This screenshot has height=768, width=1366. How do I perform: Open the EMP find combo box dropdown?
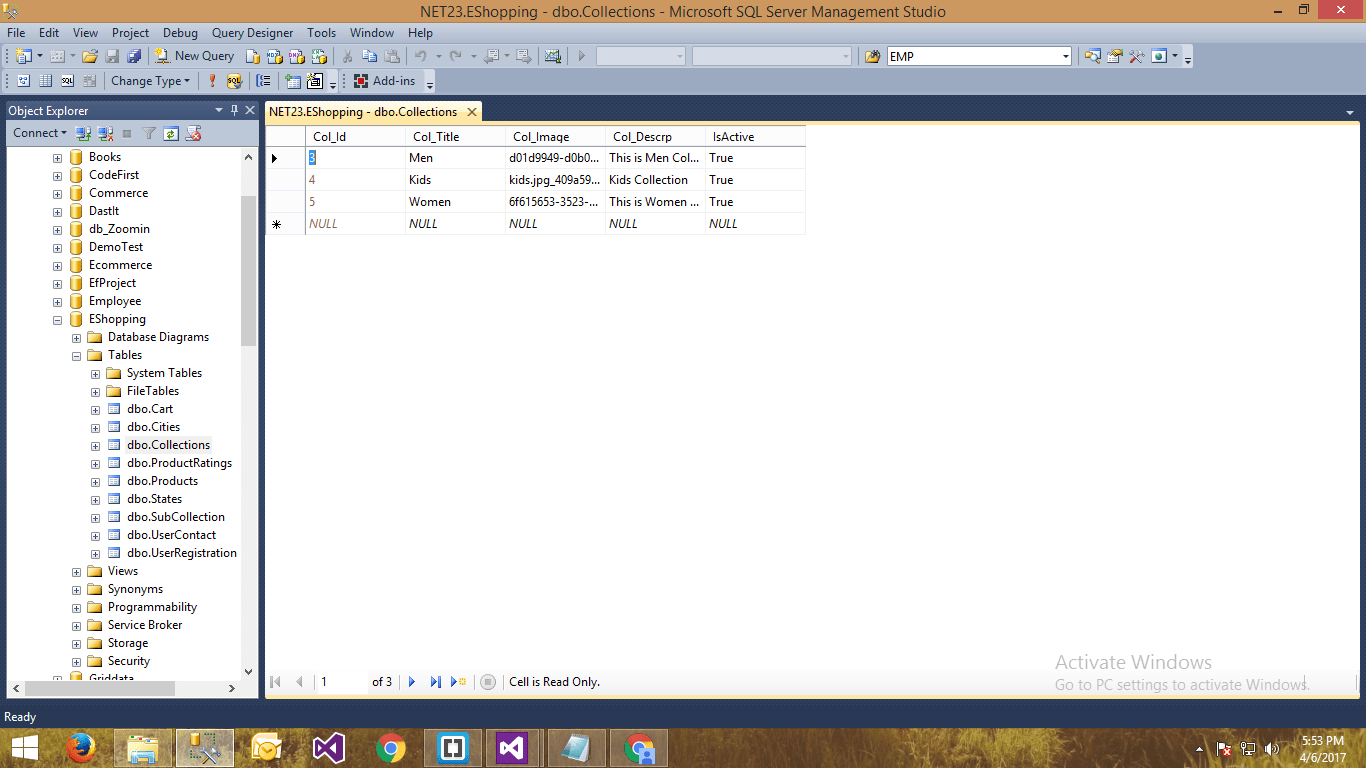click(x=1065, y=57)
